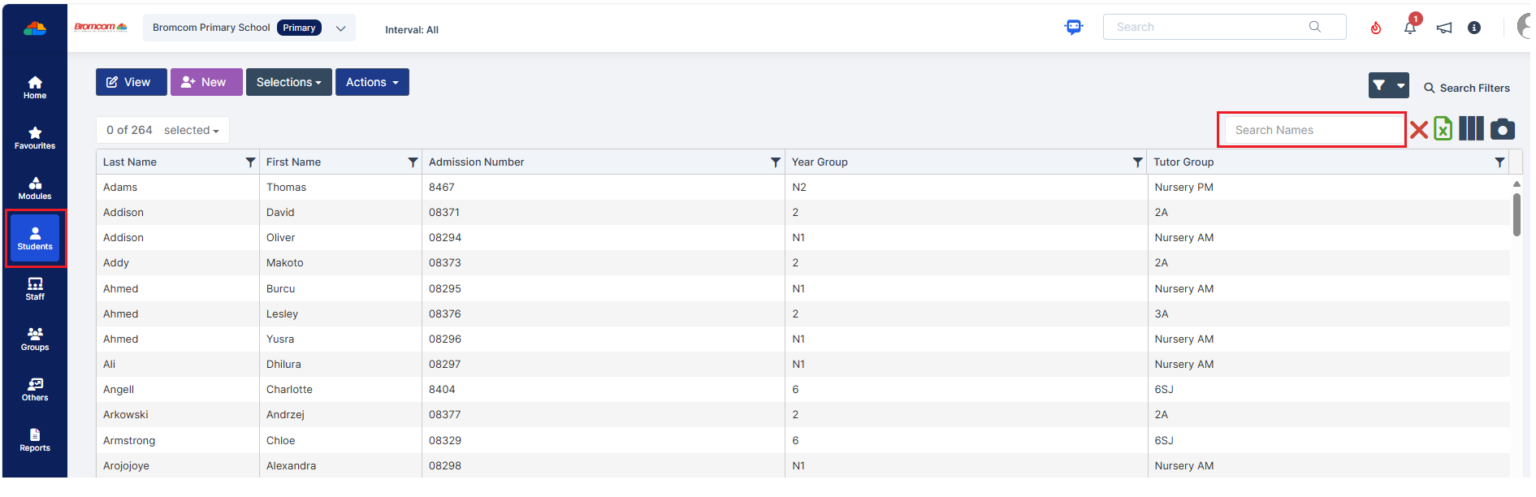This screenshot has height=497, width=1536.
Task: Toggle filter on Tutor Group column
Action: point(1499,162)
